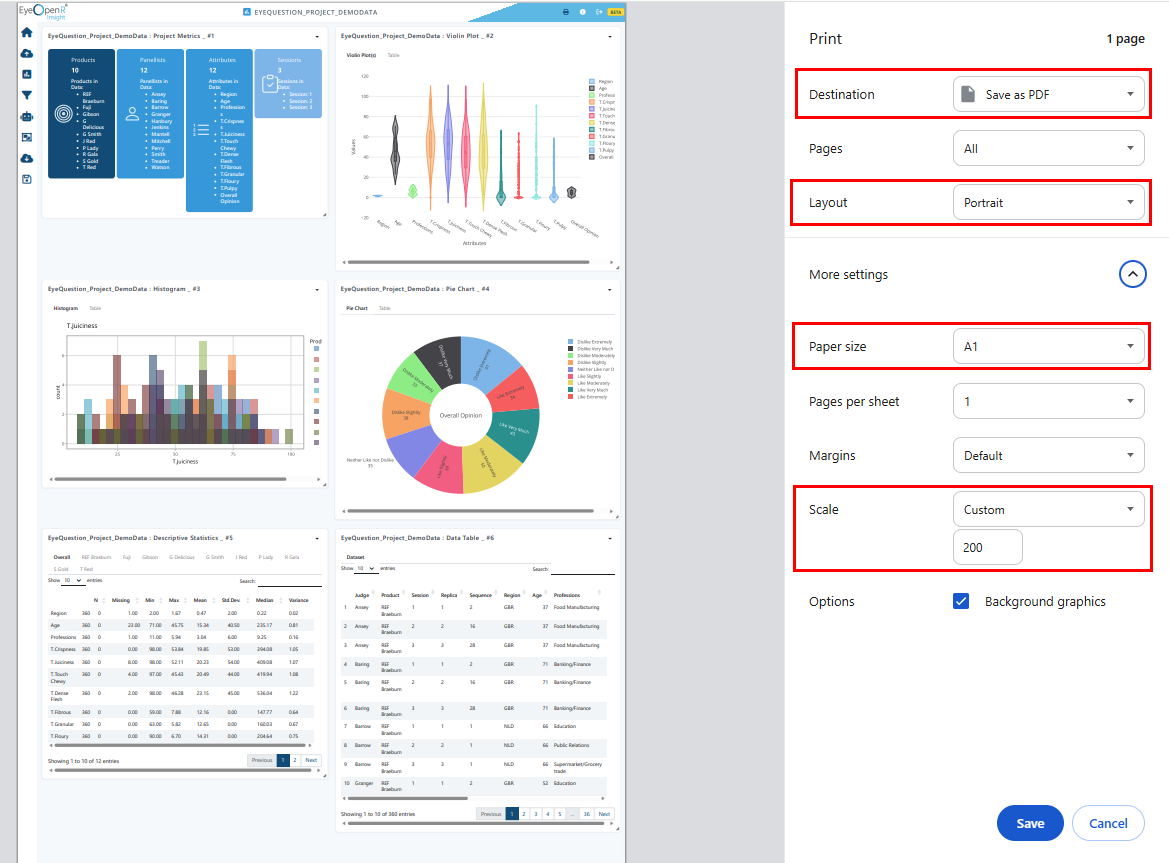Viewport: 1169px width, 863px height.
Task: Open the home icon in sidebar
Action: [27, 32]
